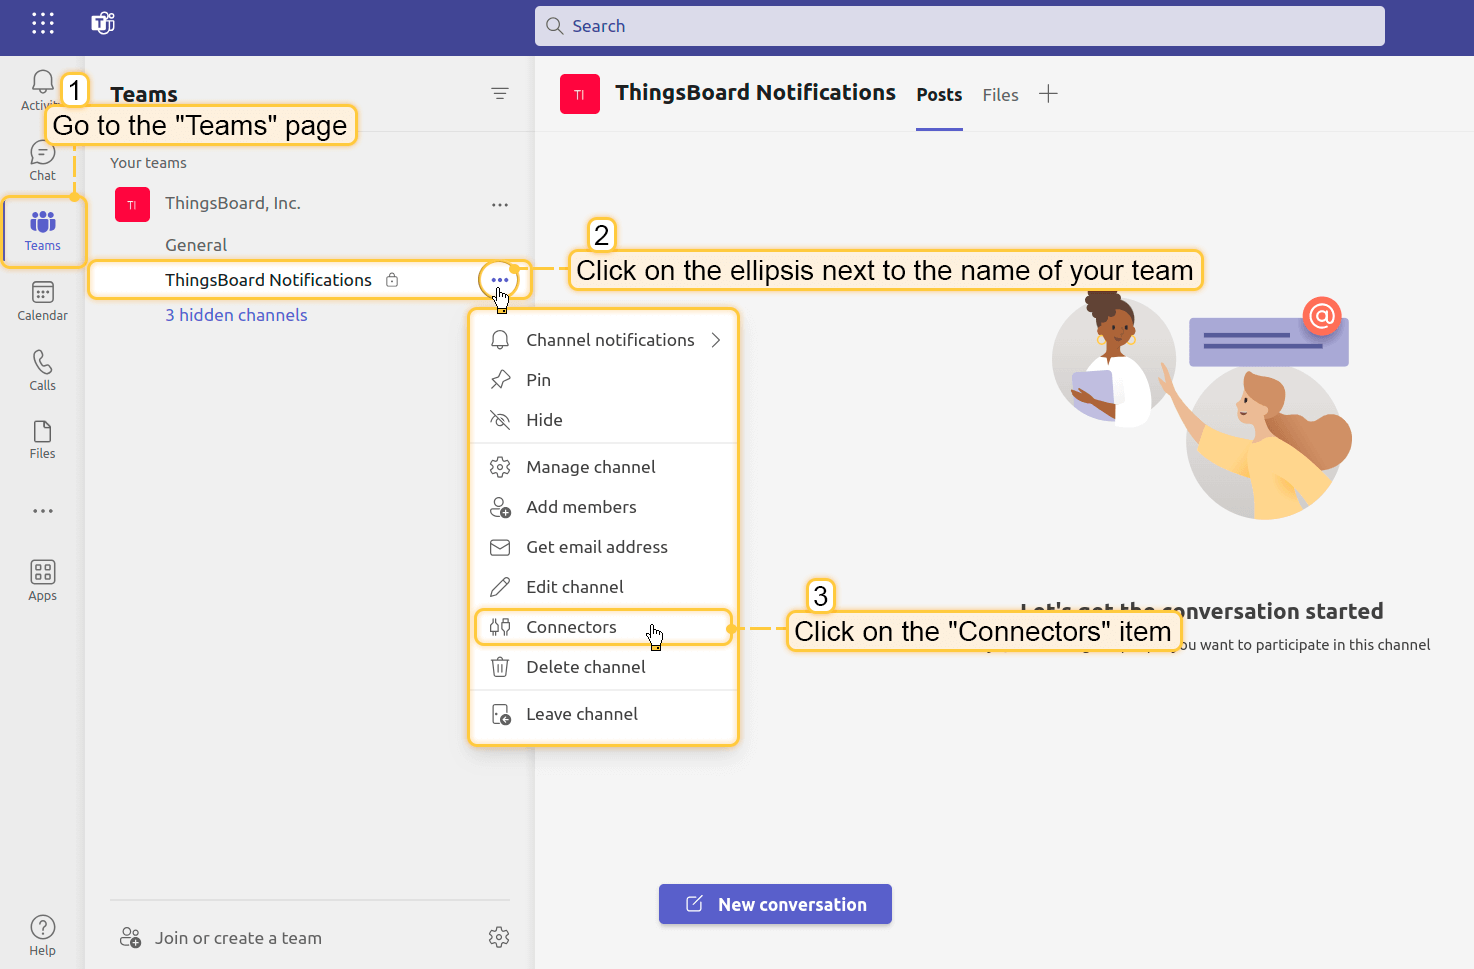The image size is (1474, 969).
Task: Open the Apps store in sidebar
Action: pyautogui.click(x=42, y=581)
